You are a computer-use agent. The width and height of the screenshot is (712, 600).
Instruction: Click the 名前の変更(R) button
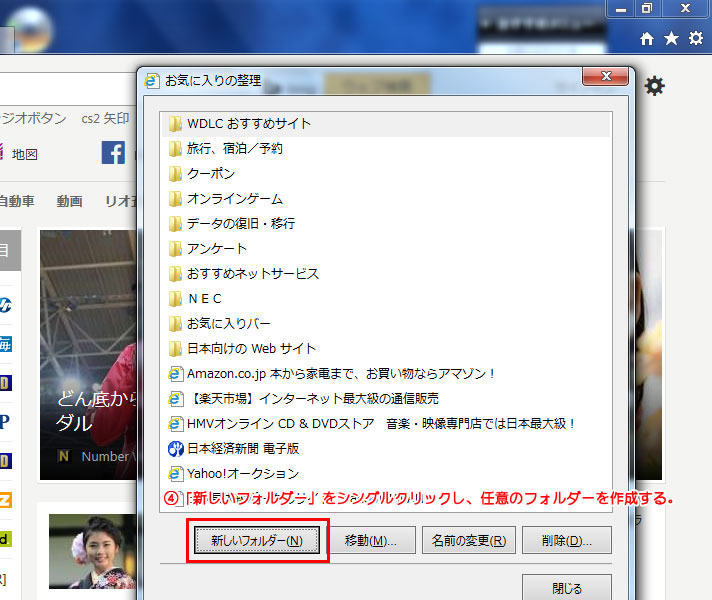coord(468,541)
